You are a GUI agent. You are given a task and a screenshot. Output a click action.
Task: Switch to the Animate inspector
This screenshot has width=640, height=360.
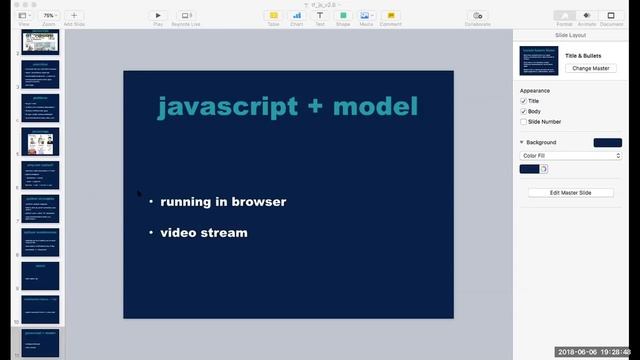click(x=587, y=16)
